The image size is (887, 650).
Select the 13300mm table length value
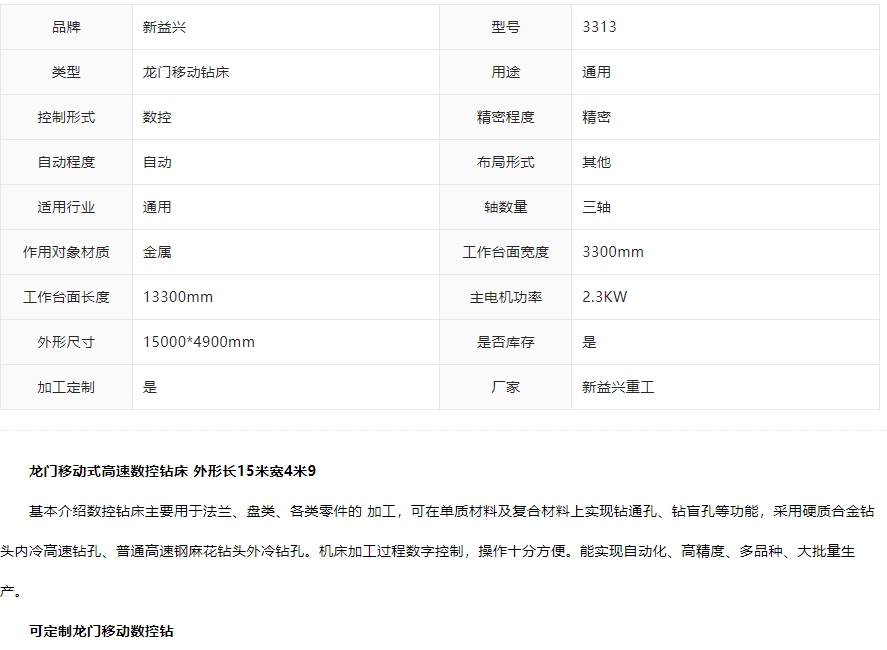[x=178, y=297]
